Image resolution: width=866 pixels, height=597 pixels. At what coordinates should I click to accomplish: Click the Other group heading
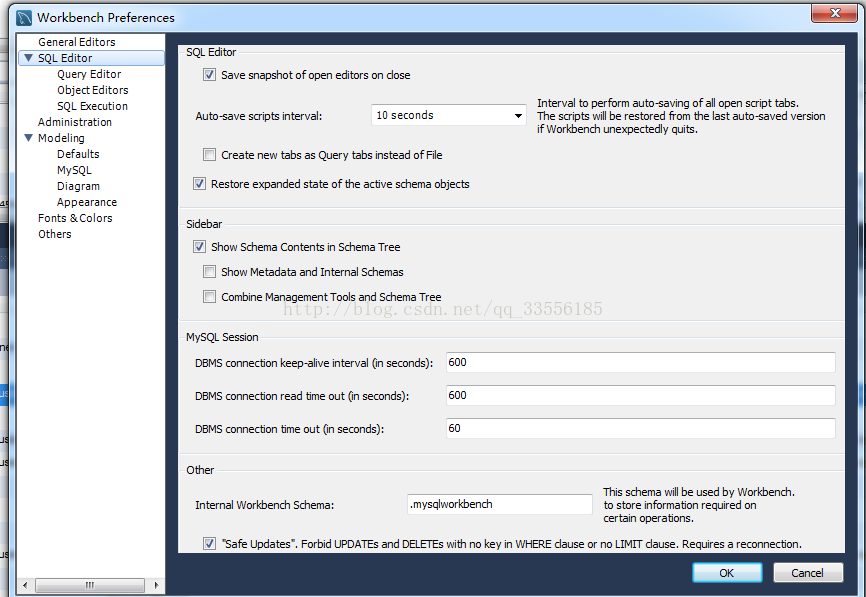pyautogui.click(x=200, y=470)
